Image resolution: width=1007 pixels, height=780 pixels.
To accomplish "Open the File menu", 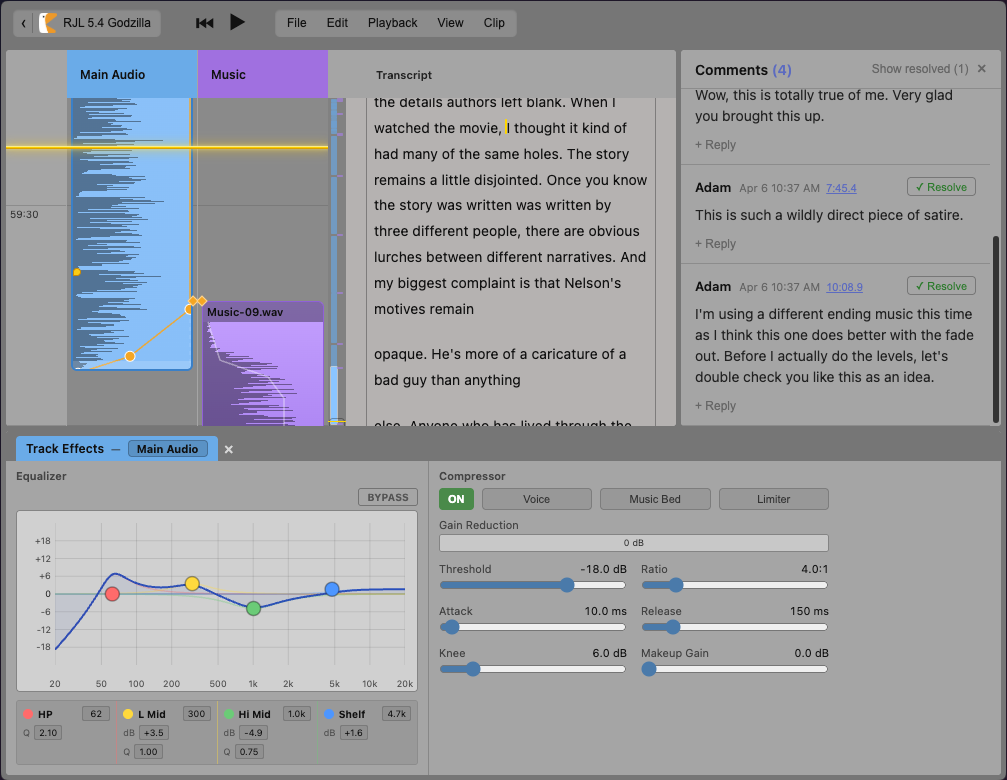I will click(296, 23).
